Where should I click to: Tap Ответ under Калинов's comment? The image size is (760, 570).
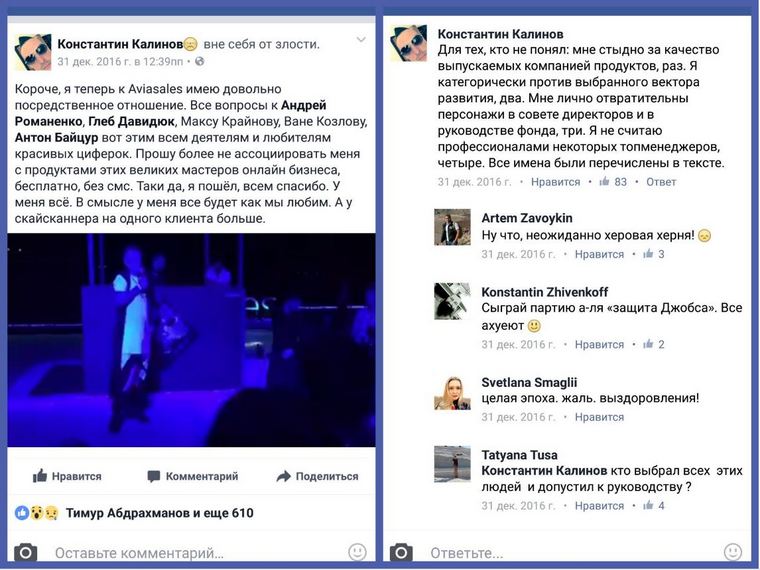click(661, 182)
